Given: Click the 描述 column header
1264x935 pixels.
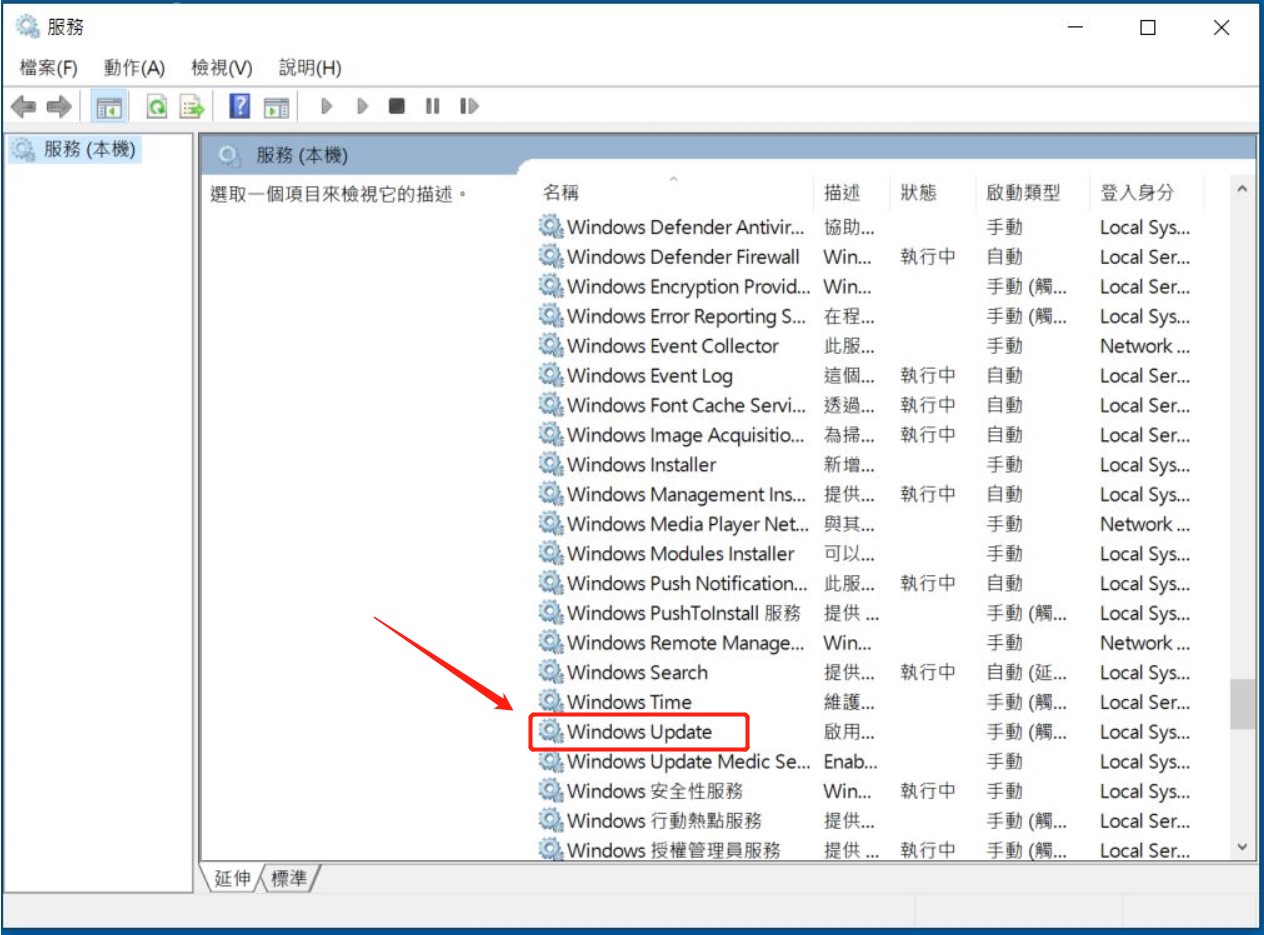Looking at the screenshot, I should 842,192.
